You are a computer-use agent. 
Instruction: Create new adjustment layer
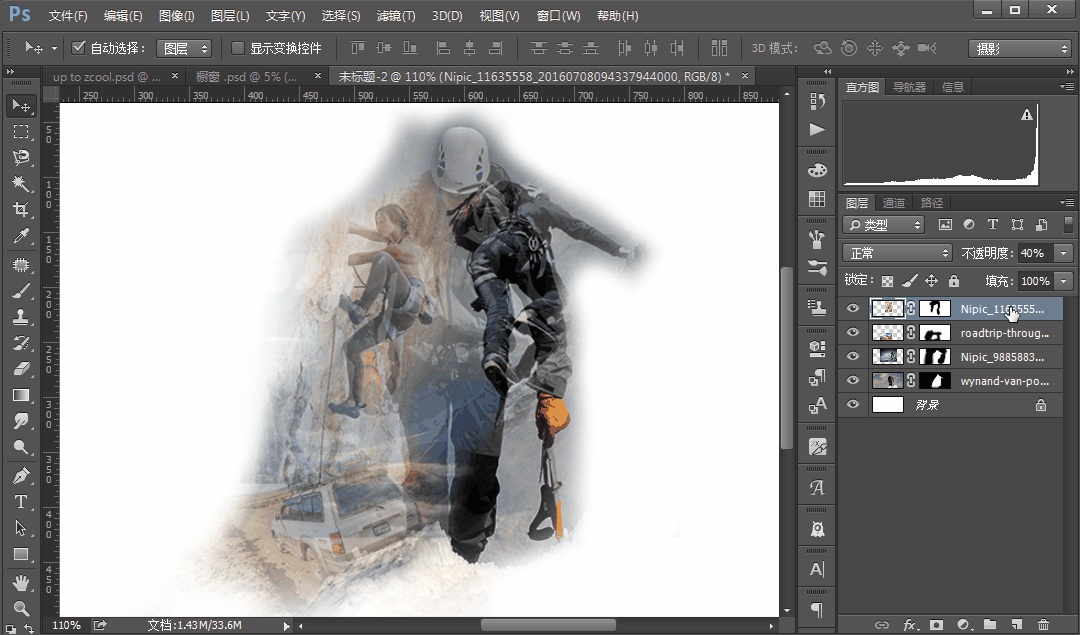tap(963, 625)
